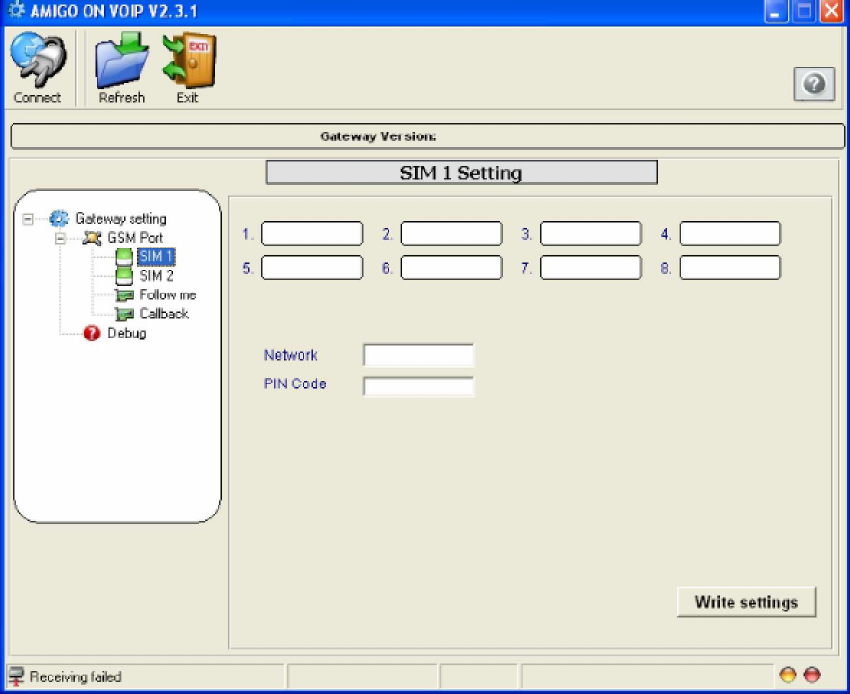This screenshot has height=694, width=850.
Task: Click the Connect toolbar icon
Action: coord(38,61)
